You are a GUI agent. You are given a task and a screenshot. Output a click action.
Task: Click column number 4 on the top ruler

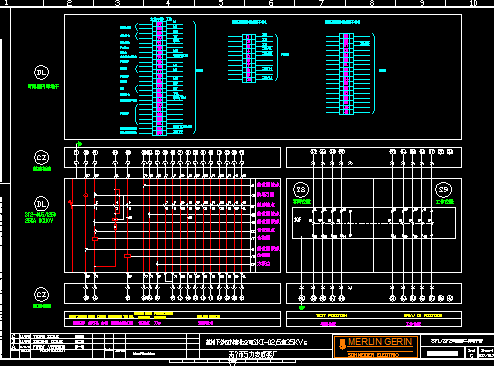click(168, 3)
